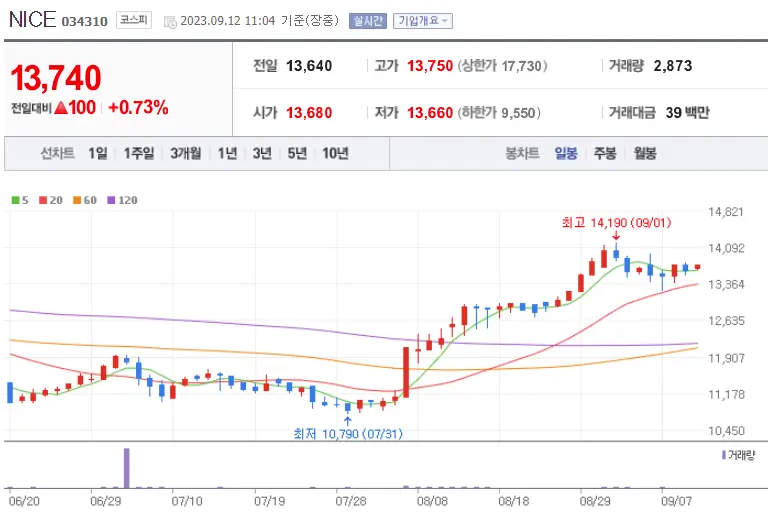Click the green 5-day moving average swatch

pyautogui.click(x=15, y=200)
